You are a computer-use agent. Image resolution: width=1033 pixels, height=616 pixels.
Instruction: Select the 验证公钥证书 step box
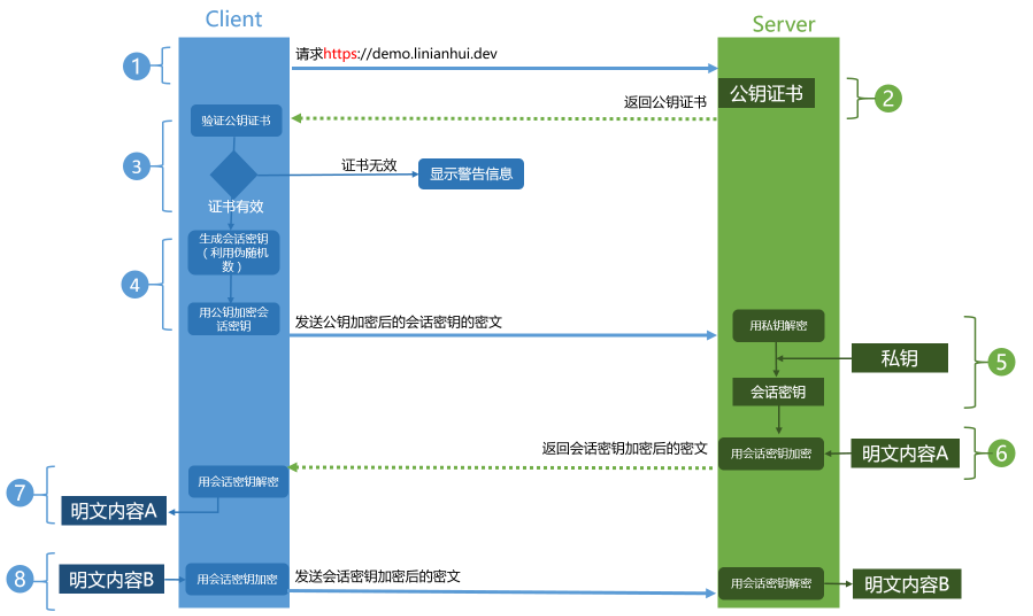236,121
